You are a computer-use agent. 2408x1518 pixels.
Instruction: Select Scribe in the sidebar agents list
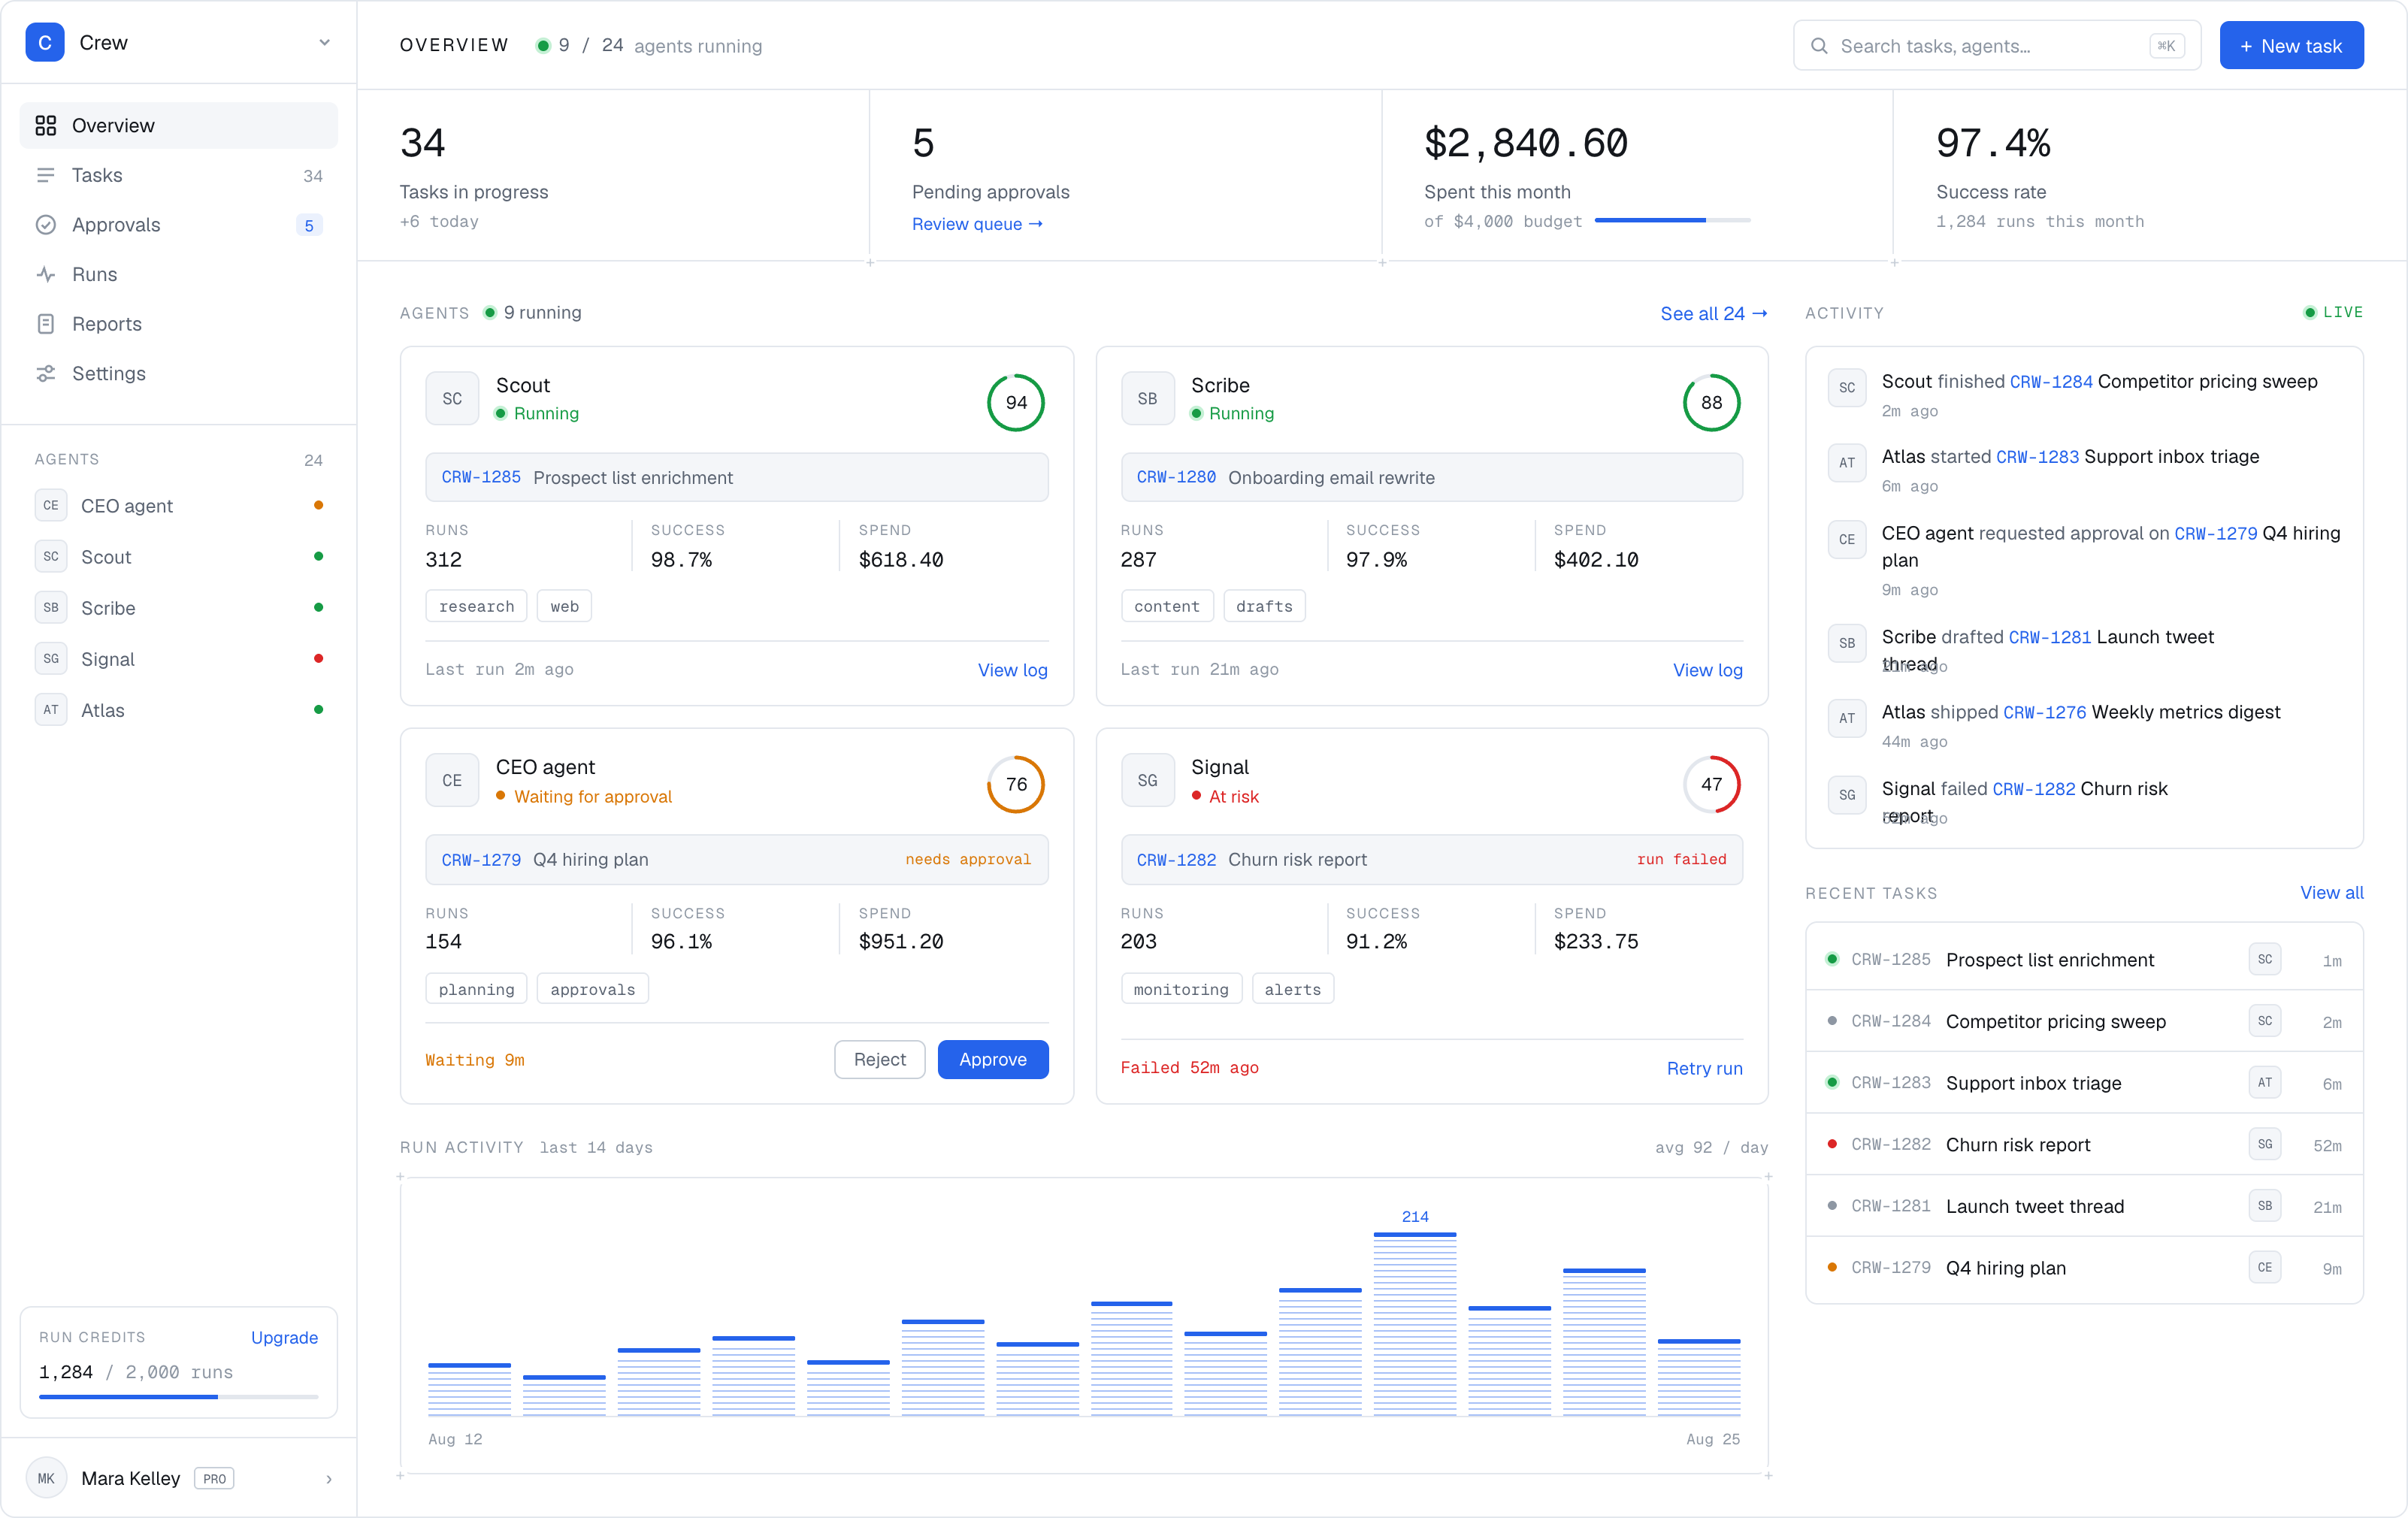179,608
